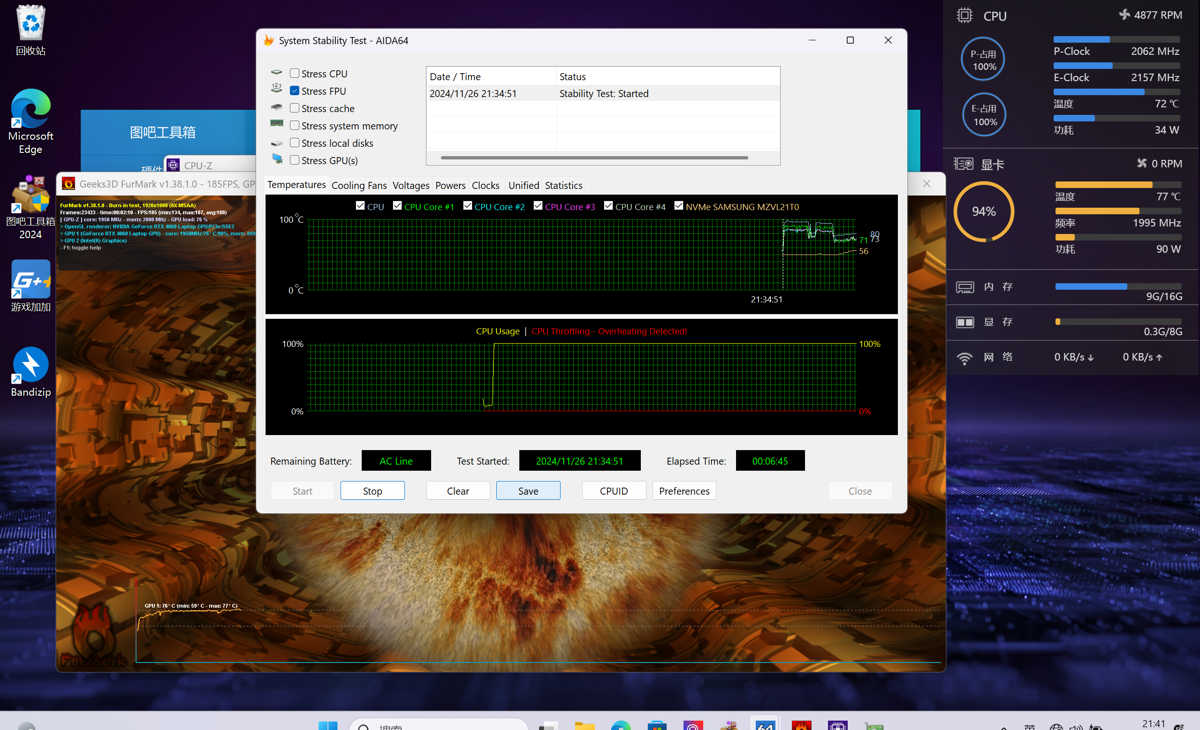Switch to the Cooling Fans tab

[x=359, y=186]
